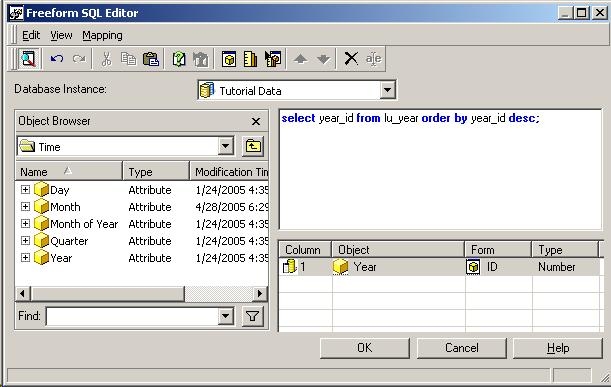Select the Month attribute row
The width and height of the screenshot is (611, 387).
142,207
